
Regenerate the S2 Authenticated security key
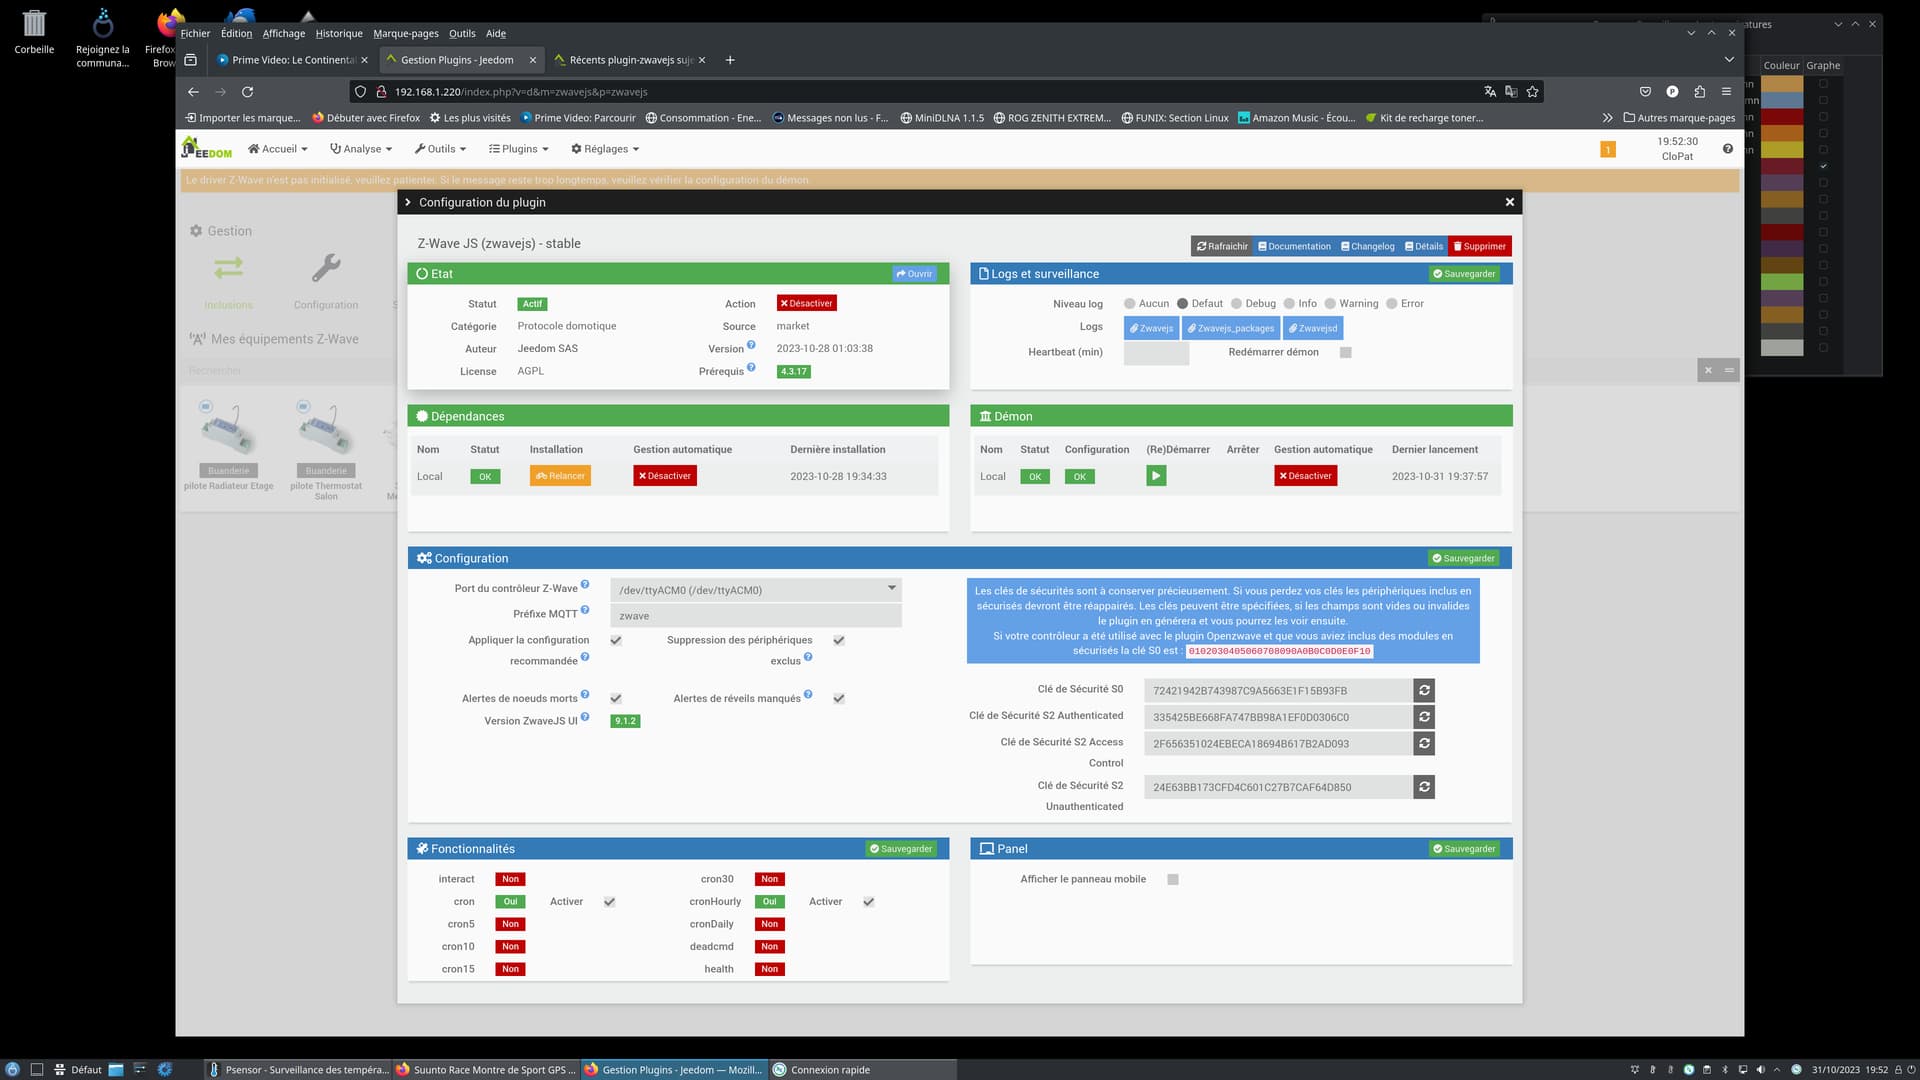1424,717
